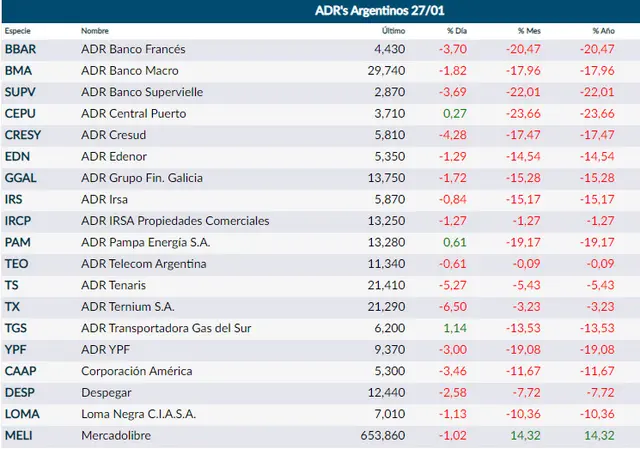Select Mercadolibre last price 653,860
Viewport: 640px width, 449px height.
383,436
